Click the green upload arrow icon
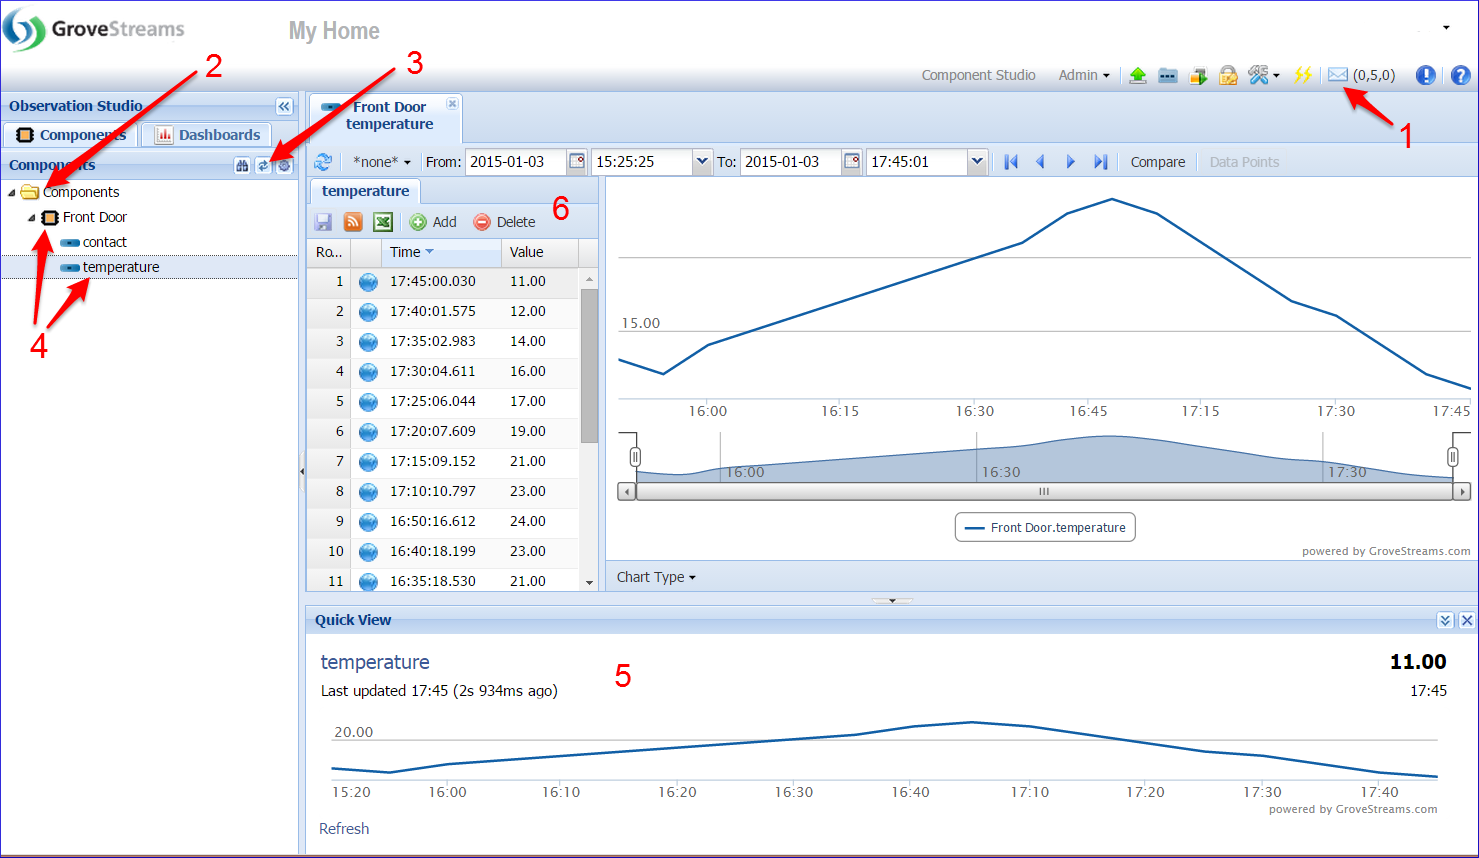This screenshot has height=858, width=1479. (x=1137, y=75)
